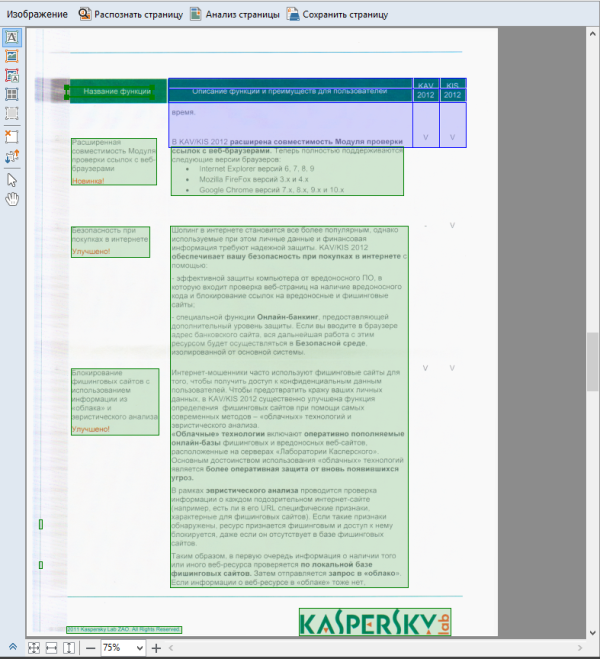Click the vertical scrollbar thumb

point(592,361)
